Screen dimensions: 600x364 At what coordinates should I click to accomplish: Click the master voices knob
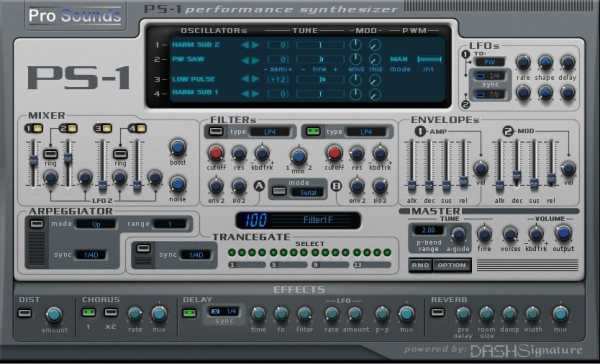pos(510,234)
